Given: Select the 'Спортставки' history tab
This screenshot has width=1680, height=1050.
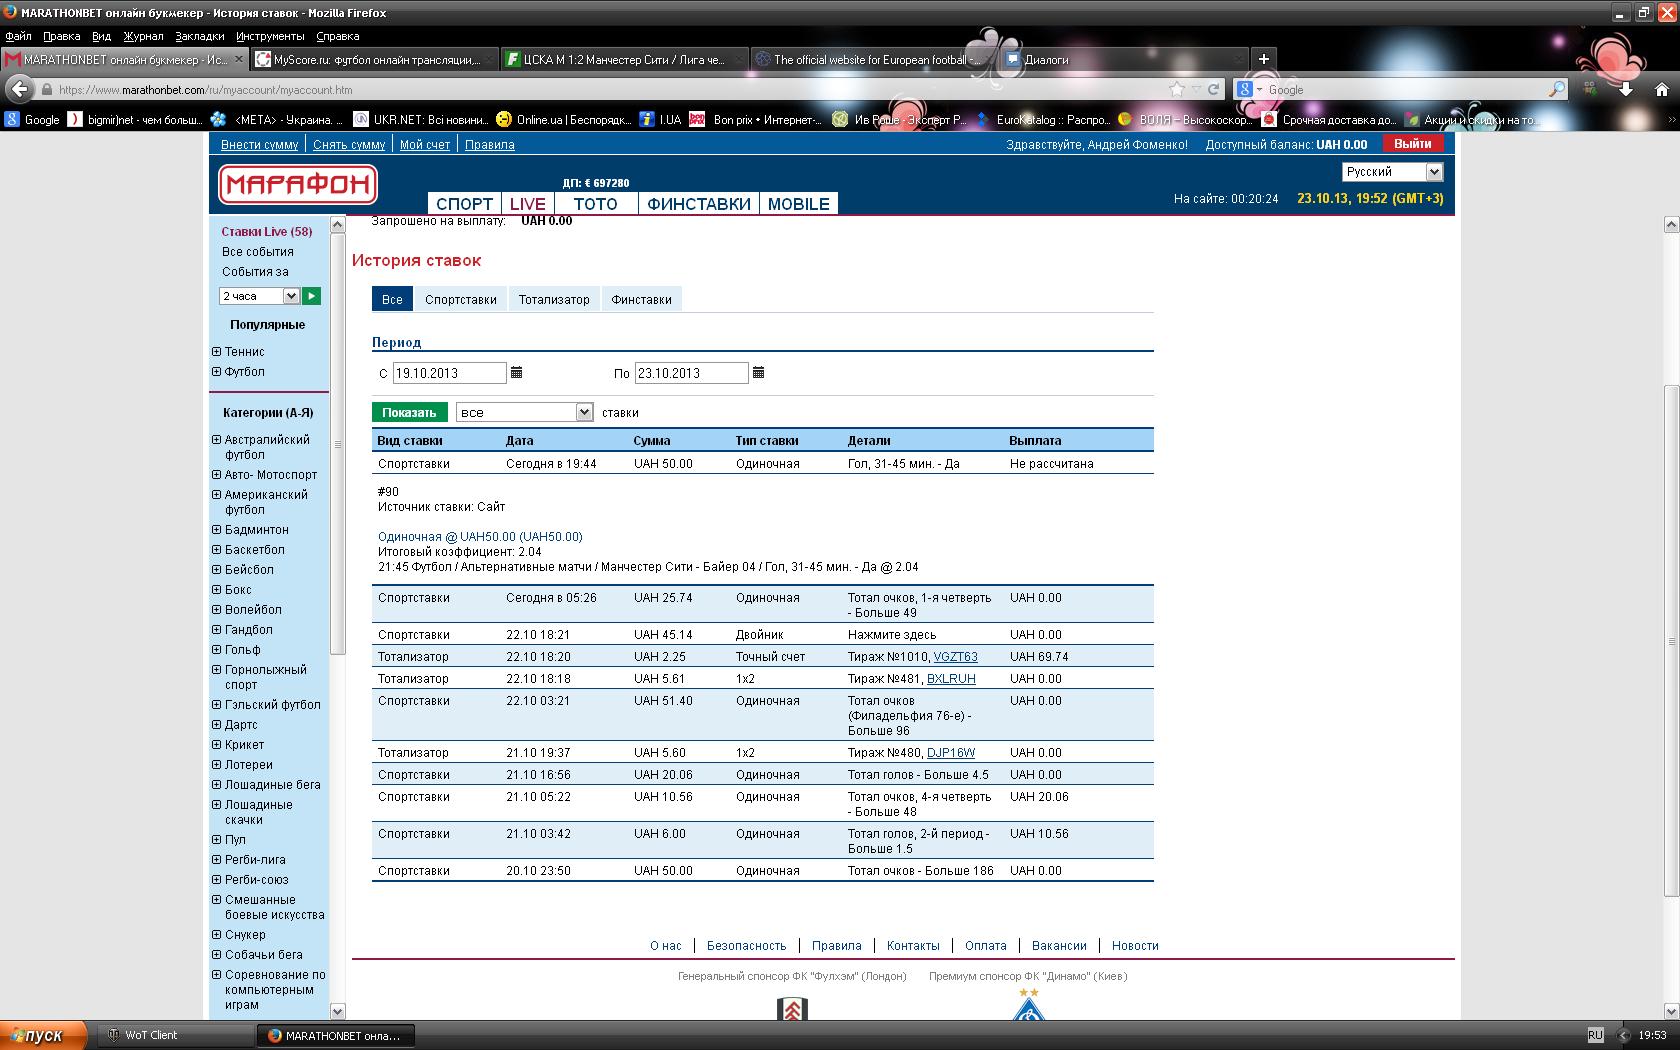Looking at the screenshot, I should (x=461, y=299).
